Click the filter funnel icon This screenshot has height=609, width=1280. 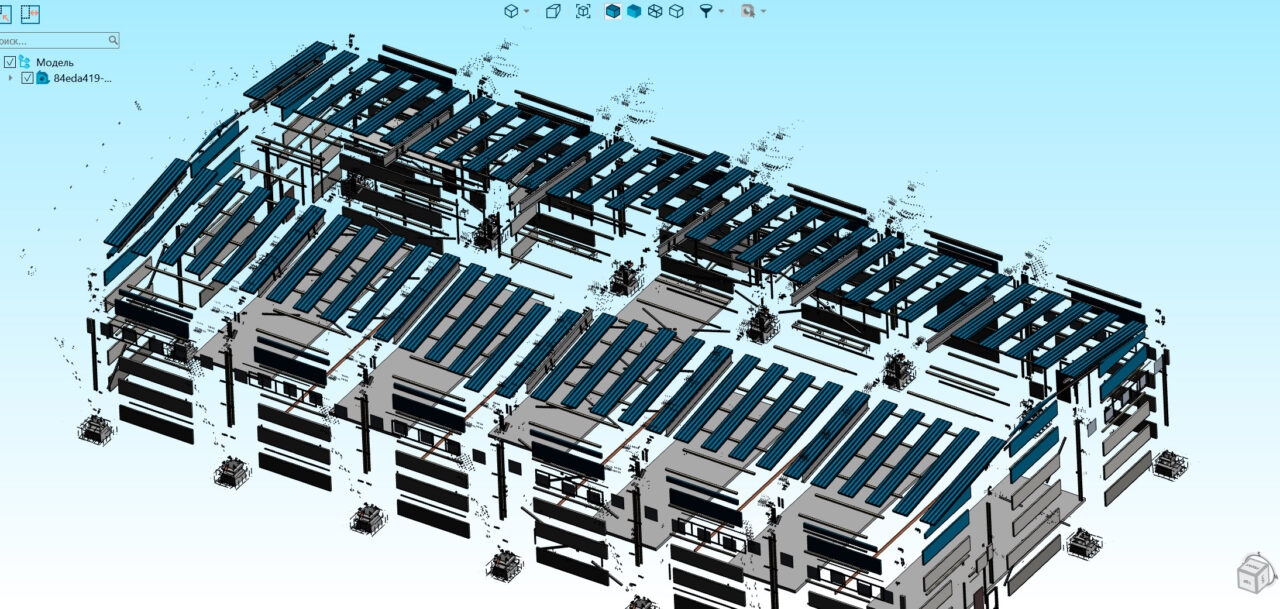706,11
